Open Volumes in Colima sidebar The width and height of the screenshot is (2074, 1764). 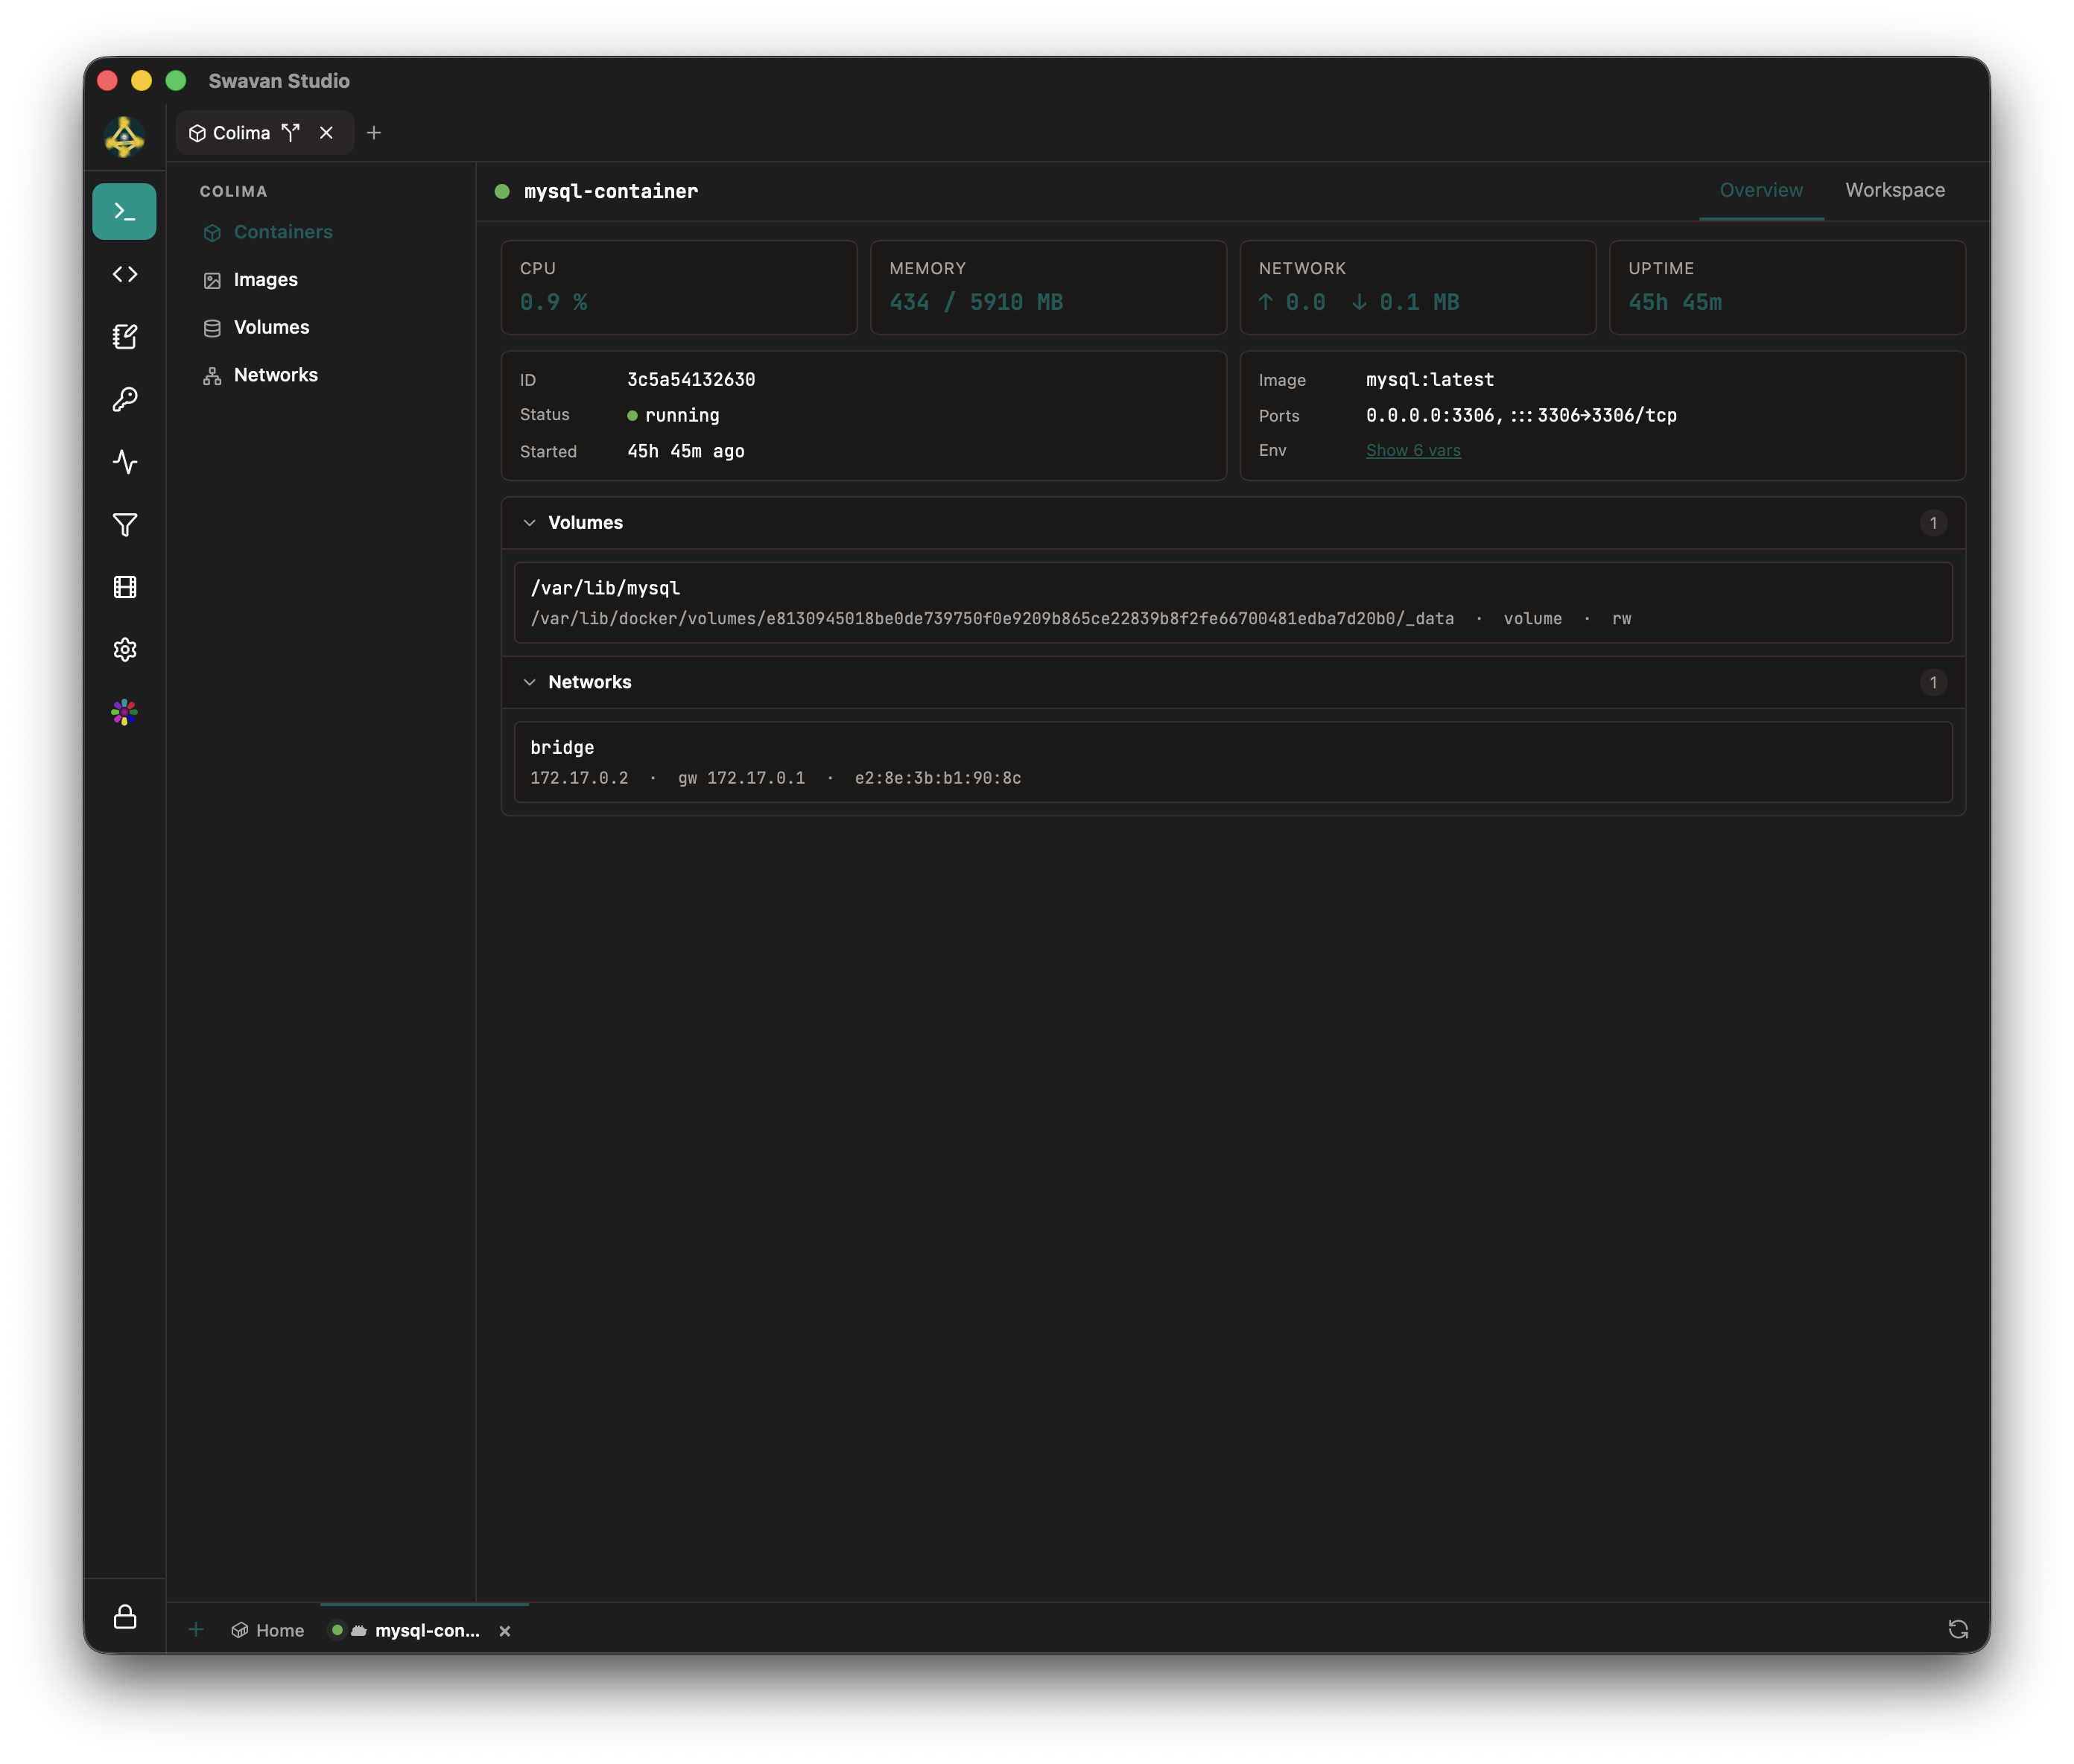(x=271, y=328)
